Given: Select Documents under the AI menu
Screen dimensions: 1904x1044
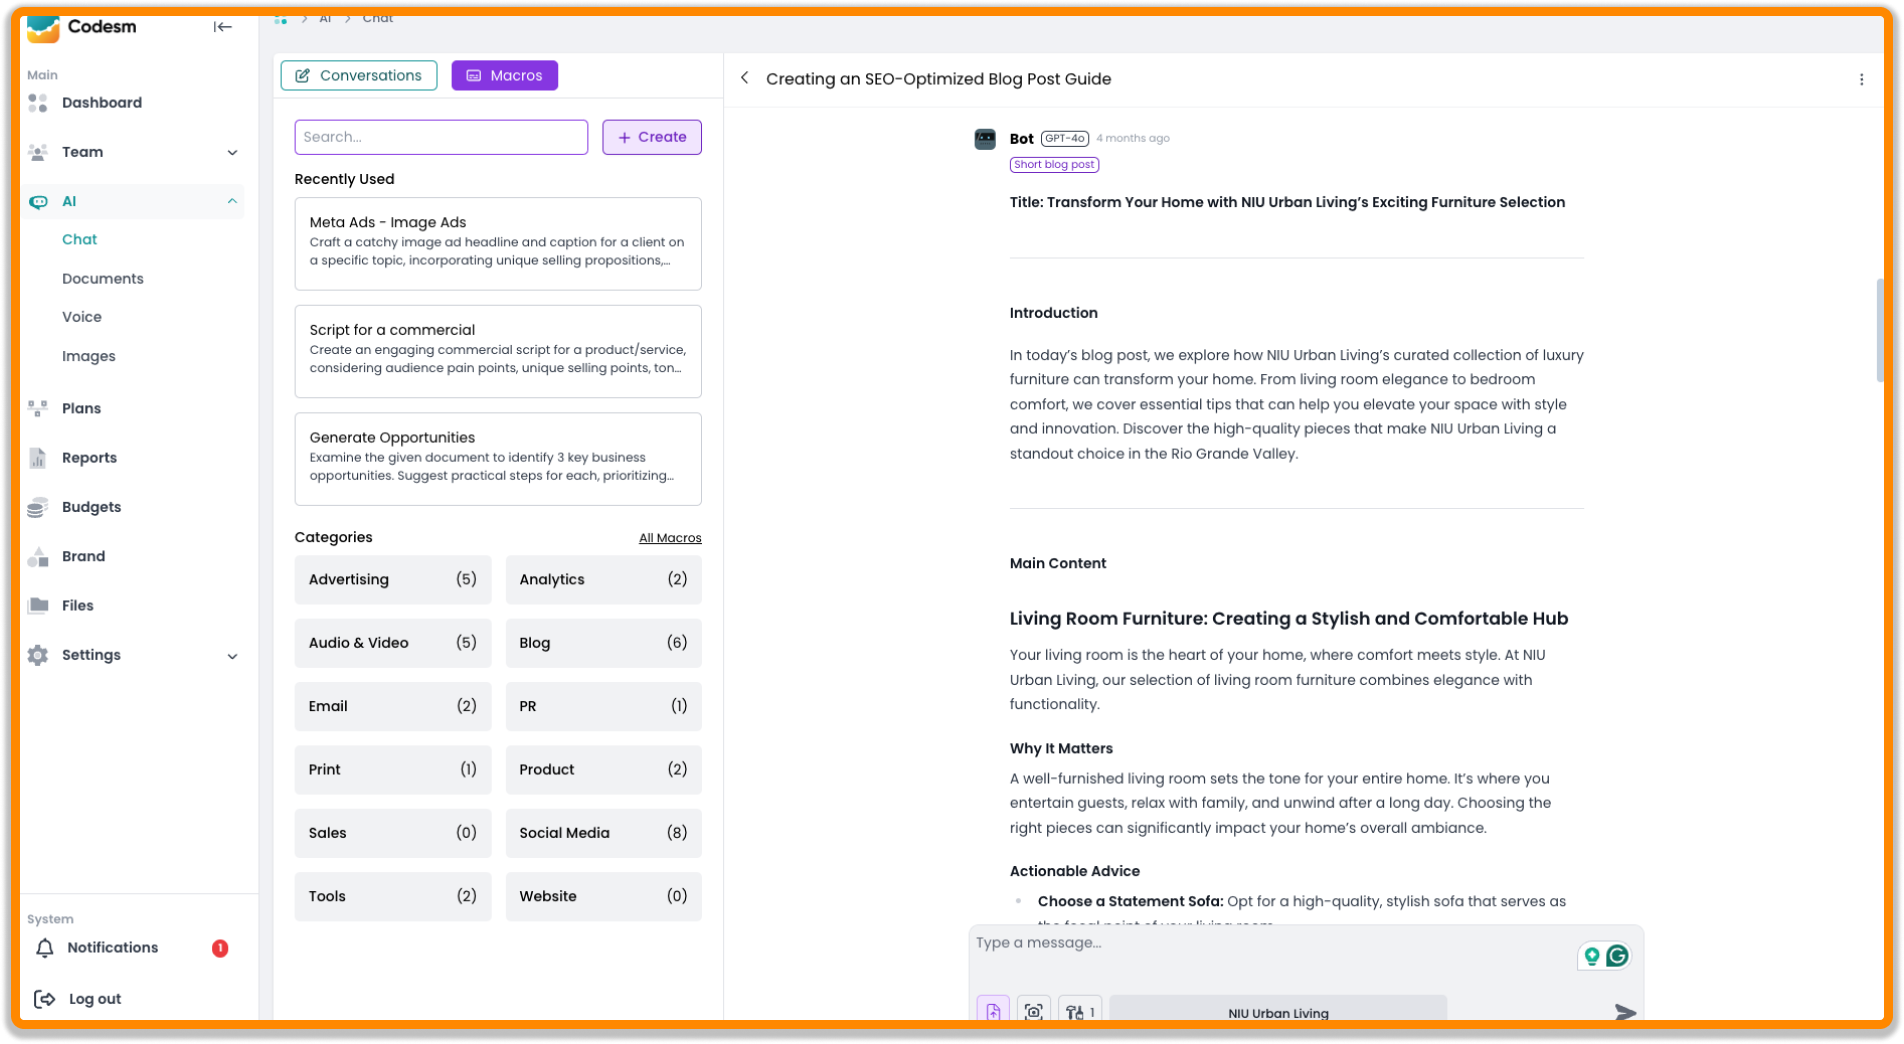Looking at the screenshot, I should pos(103,278).
